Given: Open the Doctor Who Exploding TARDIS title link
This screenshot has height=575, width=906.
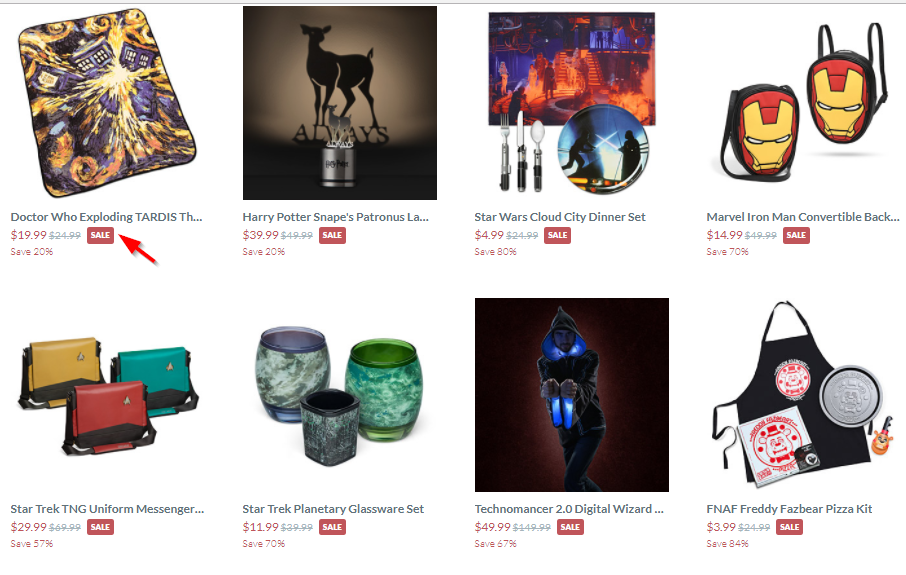Looking at the screenshot, I should pos(106,217).
